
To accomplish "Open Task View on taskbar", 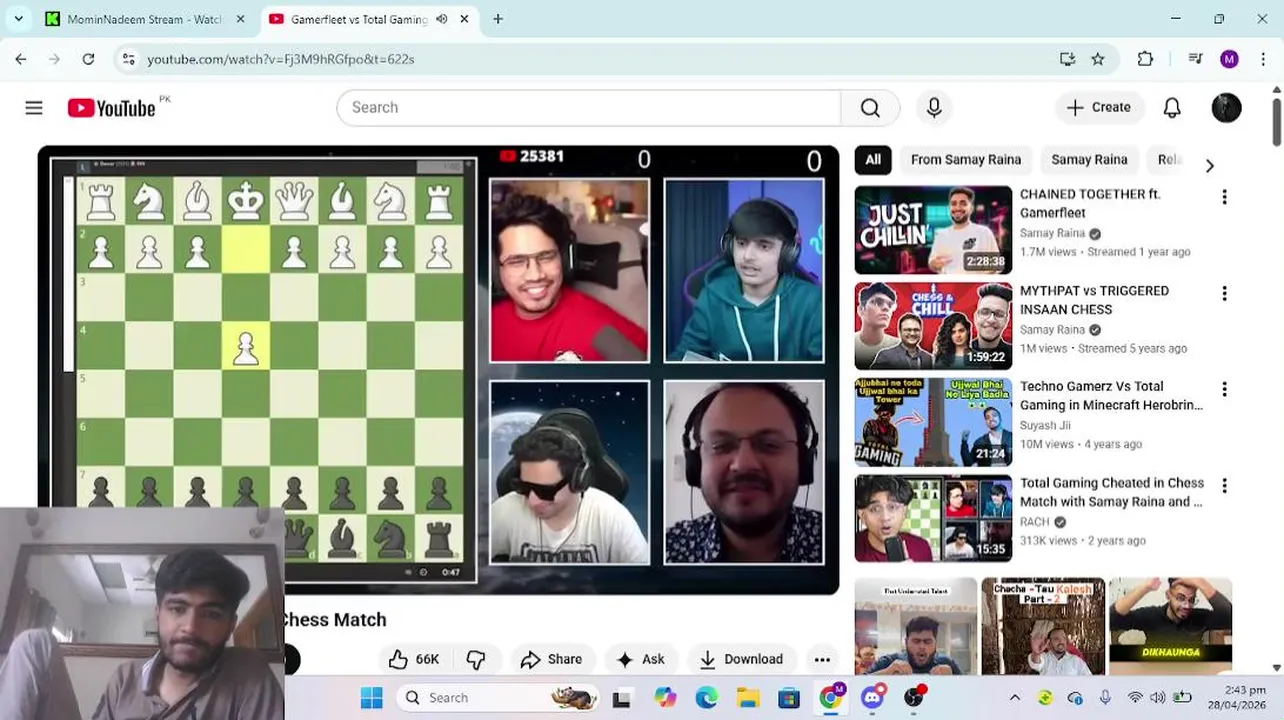I will point(622,698).
